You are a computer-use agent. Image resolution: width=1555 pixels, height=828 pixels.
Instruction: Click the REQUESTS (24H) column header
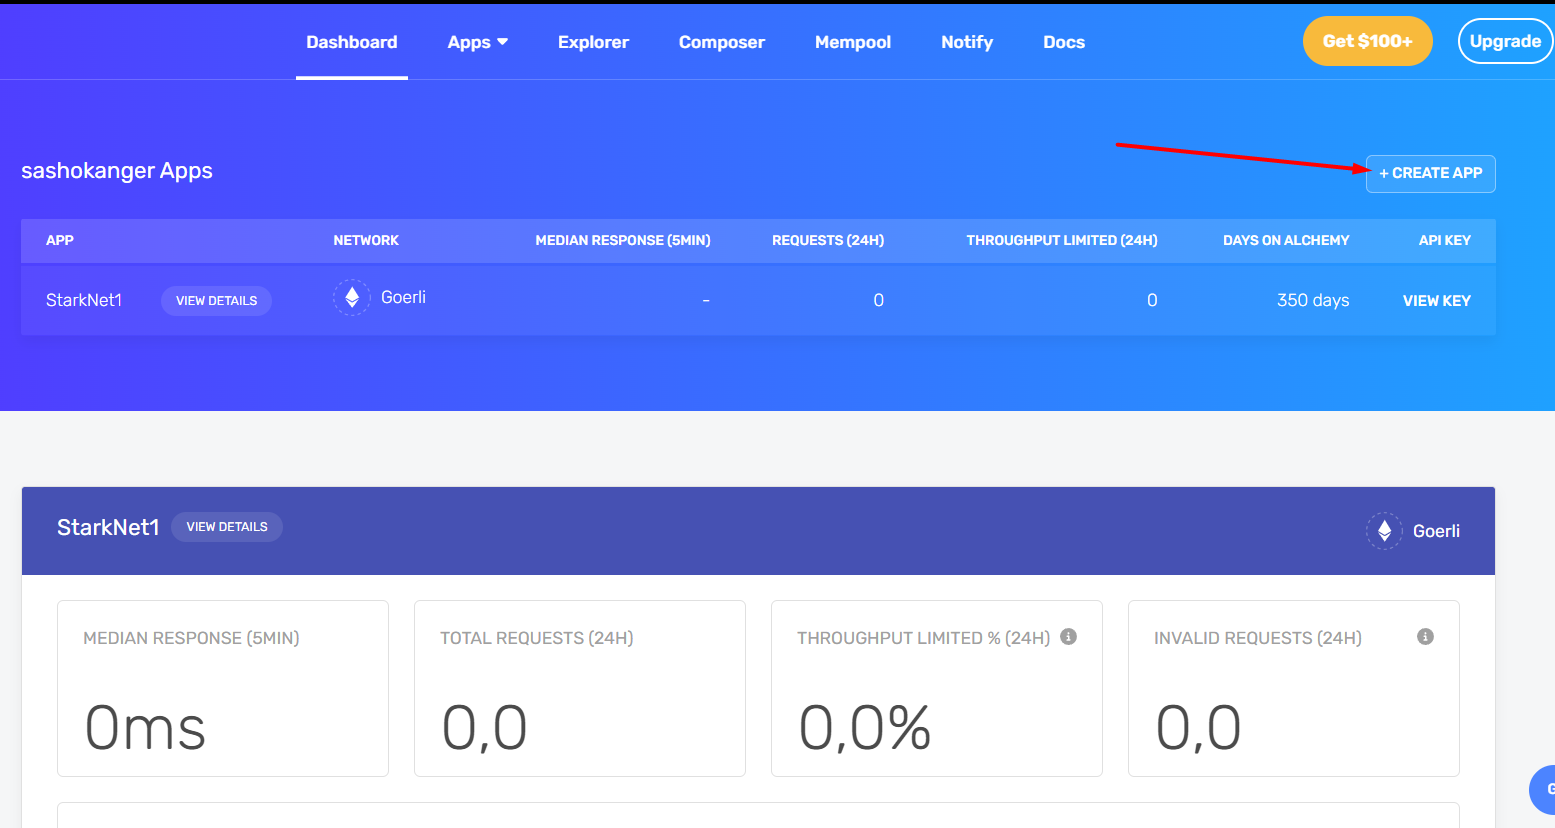(828, 240)
